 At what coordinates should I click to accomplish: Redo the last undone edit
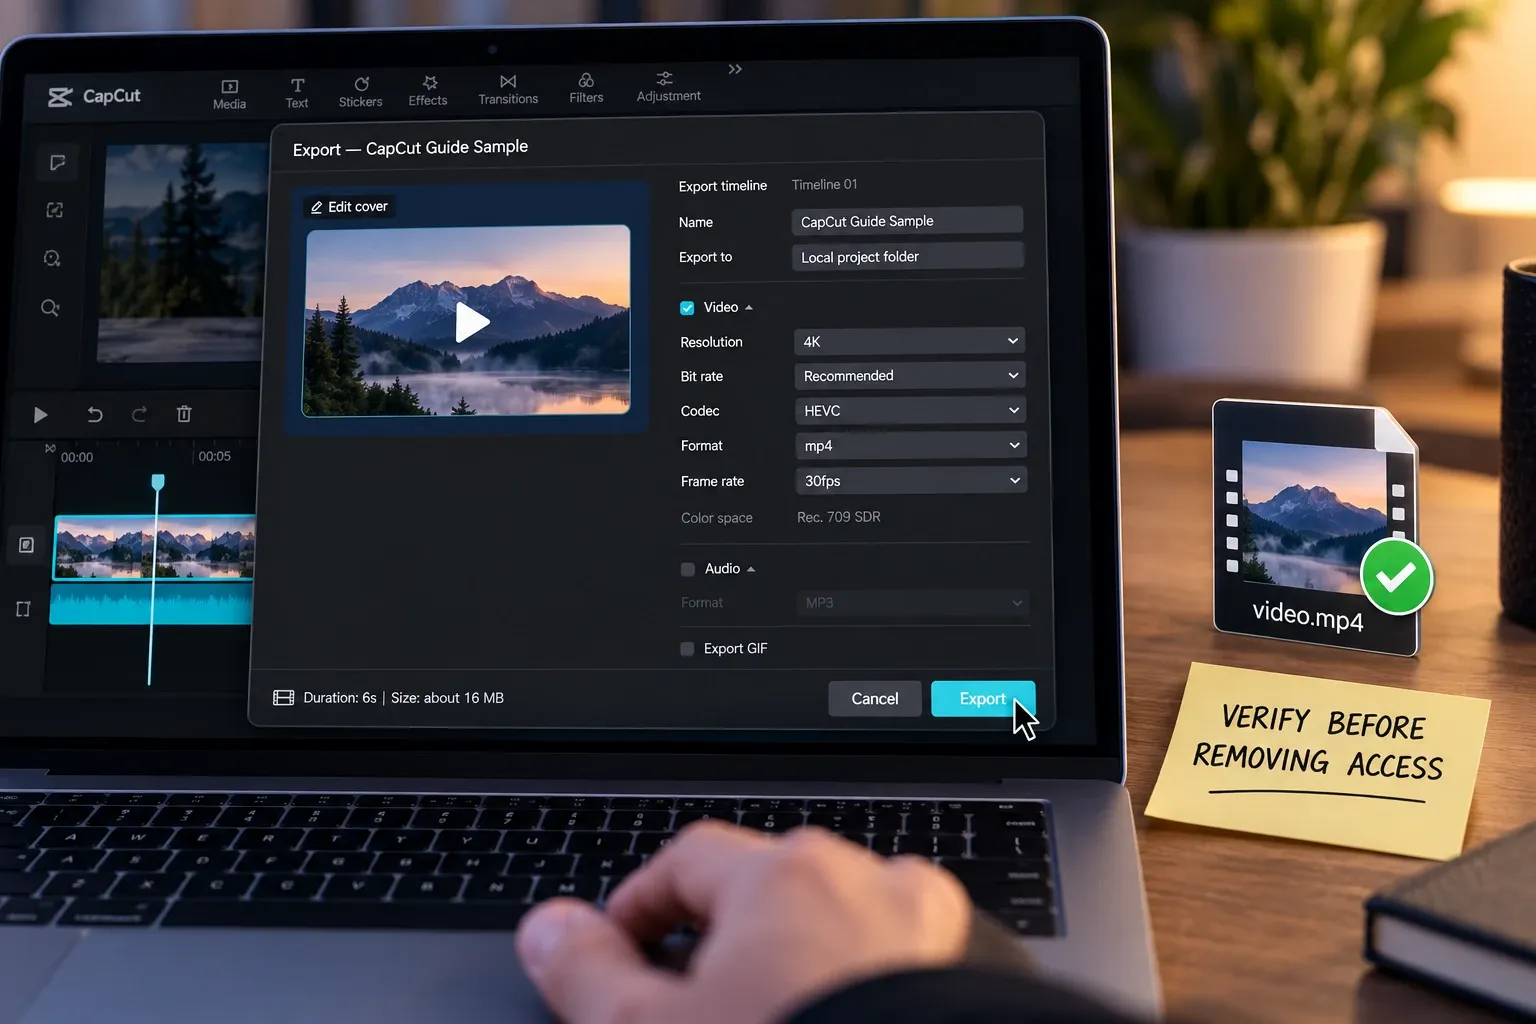(x=139, y=414)
